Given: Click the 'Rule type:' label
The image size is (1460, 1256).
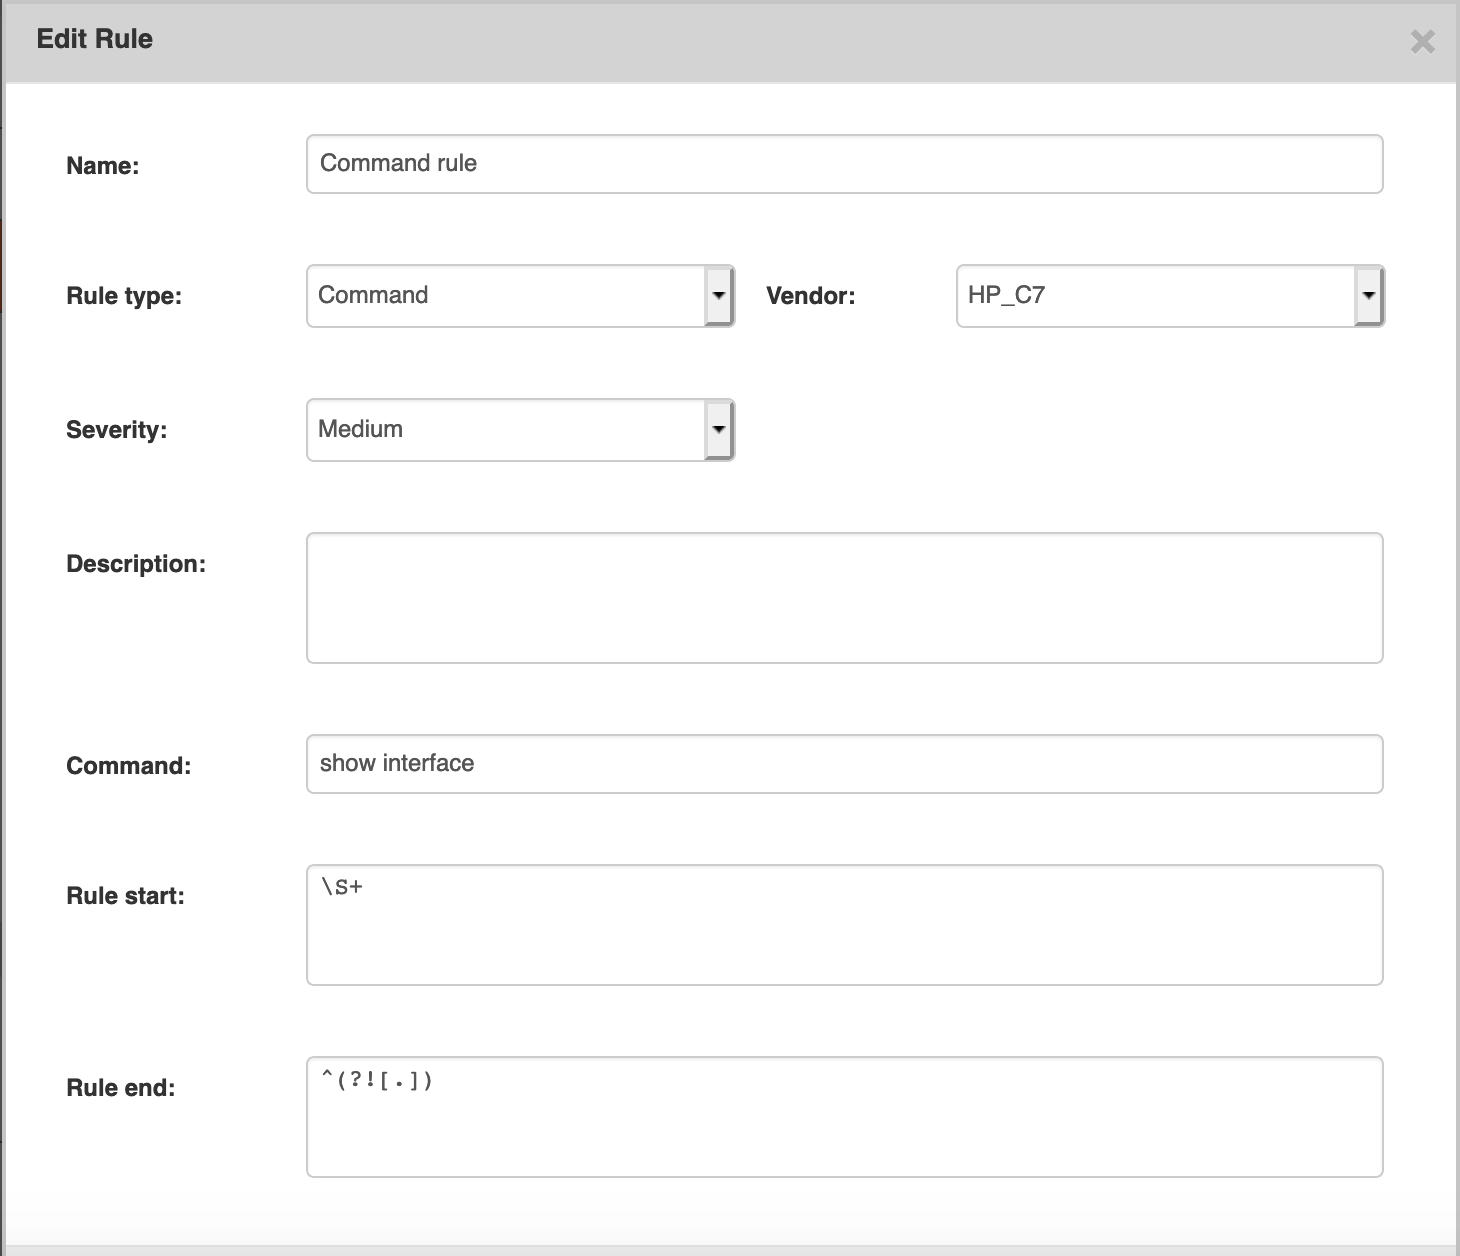Looking at the screenshot, I should pos(124,296).
